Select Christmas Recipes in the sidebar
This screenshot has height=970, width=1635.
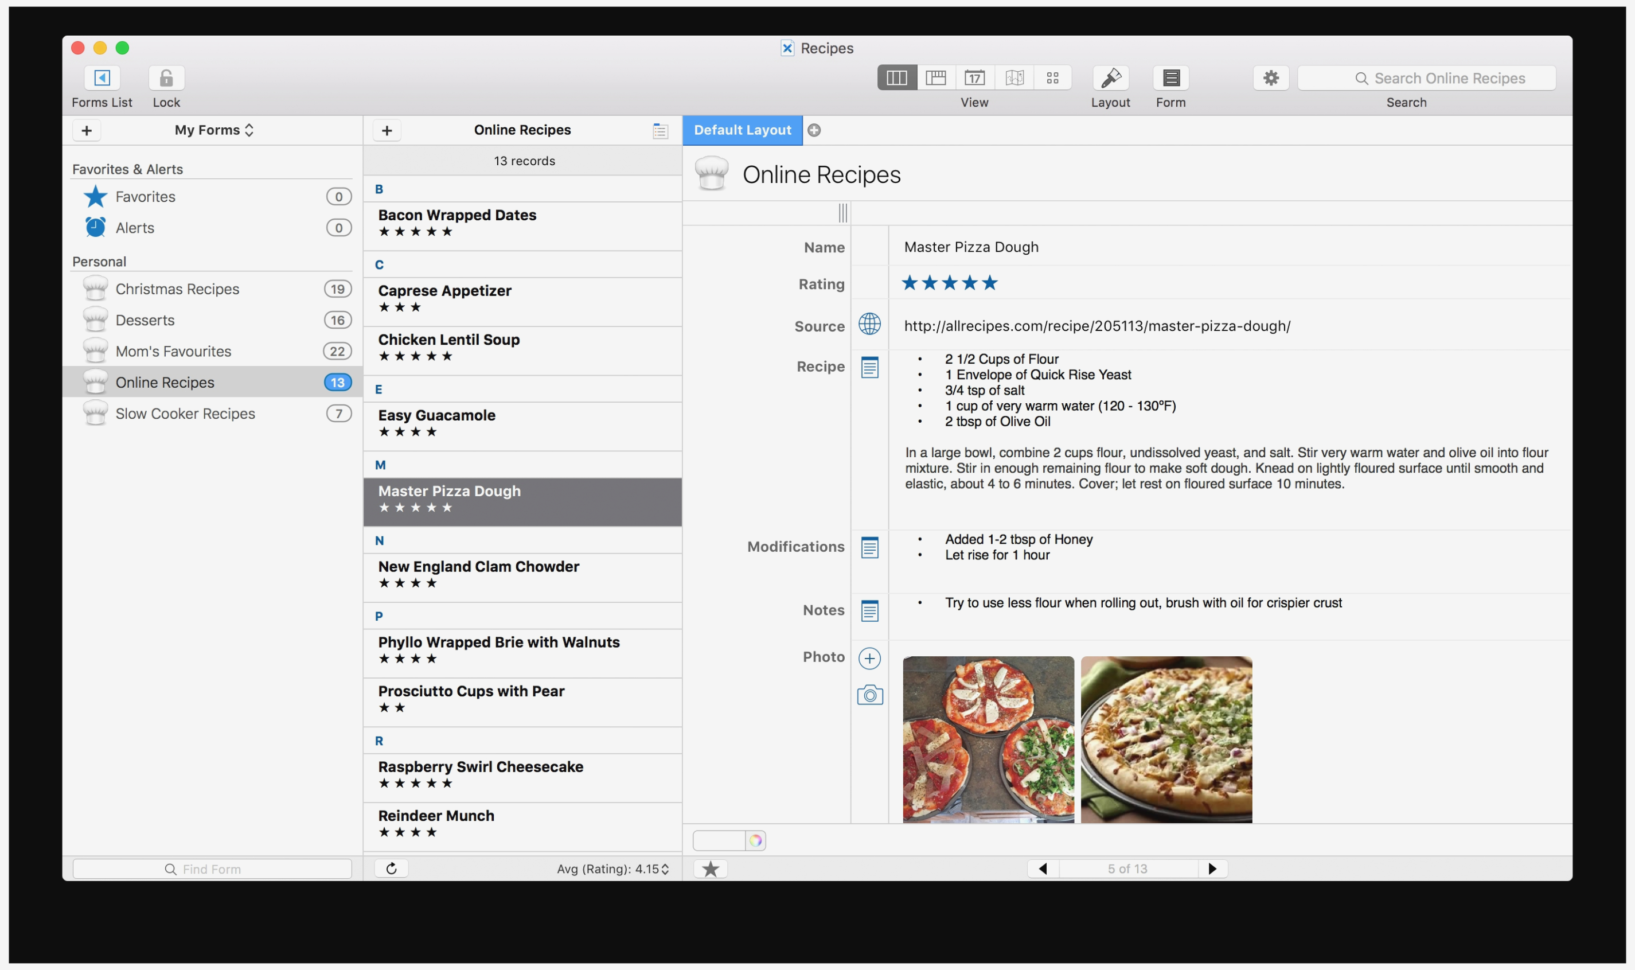[x=177, y=288]
